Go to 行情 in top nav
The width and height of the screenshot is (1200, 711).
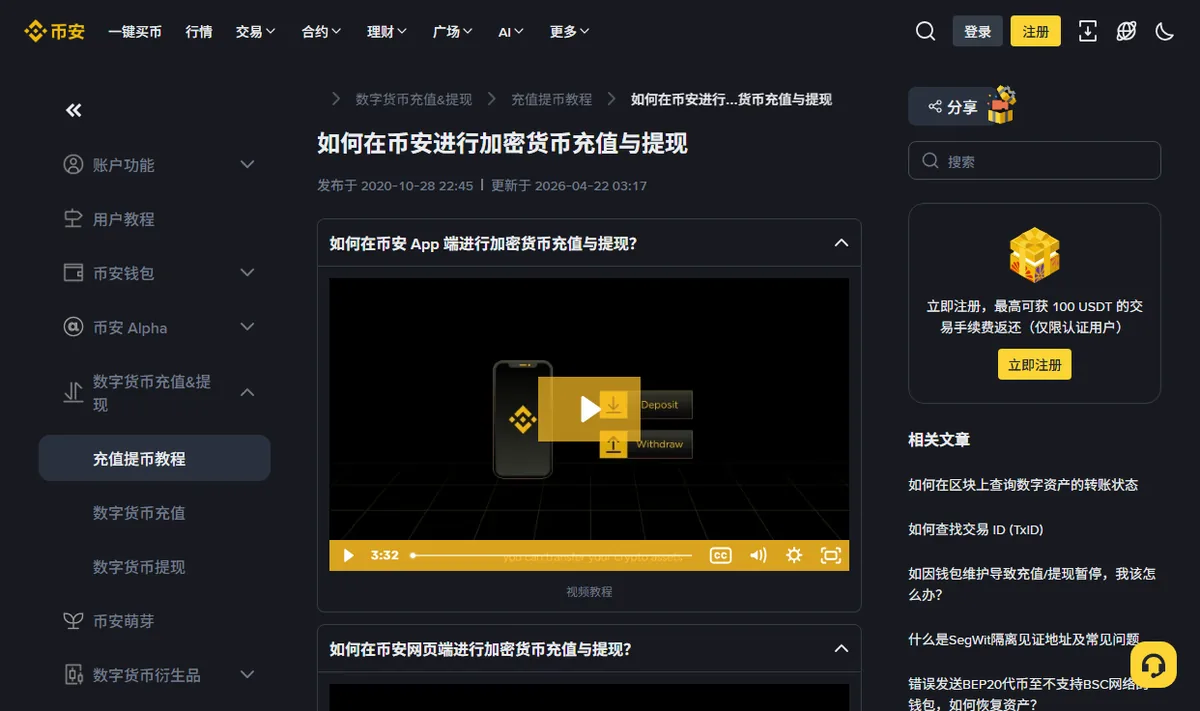click(199, 31)
